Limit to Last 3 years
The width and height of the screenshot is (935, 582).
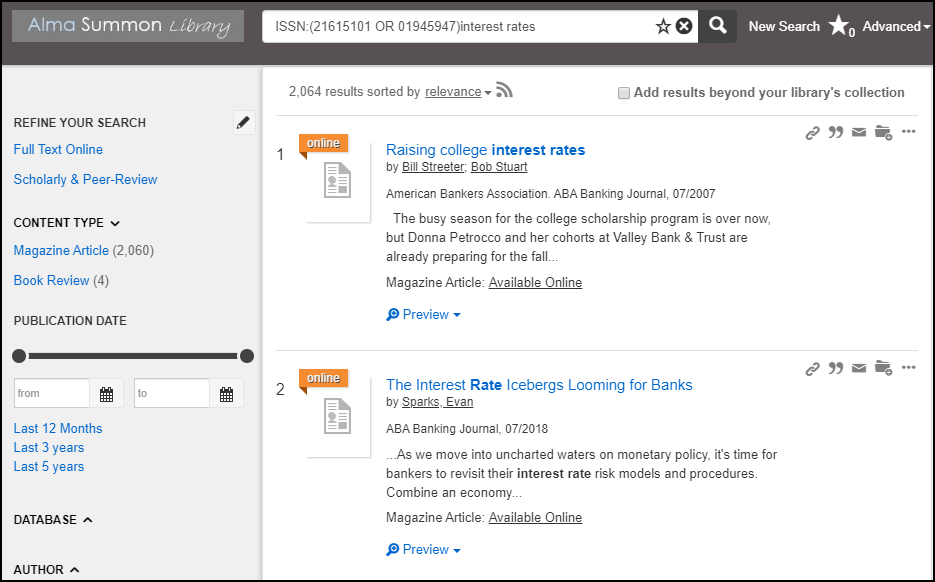coord(49,447)
